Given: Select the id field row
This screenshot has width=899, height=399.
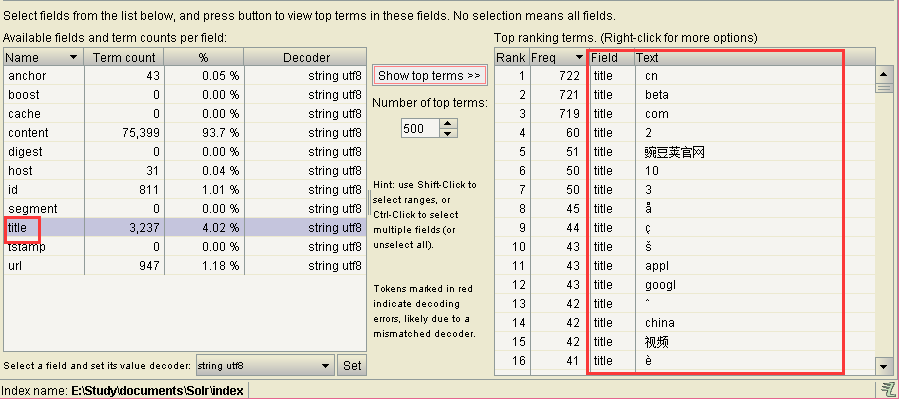Looking at the screenshot, I should click(x=185, y=190).
